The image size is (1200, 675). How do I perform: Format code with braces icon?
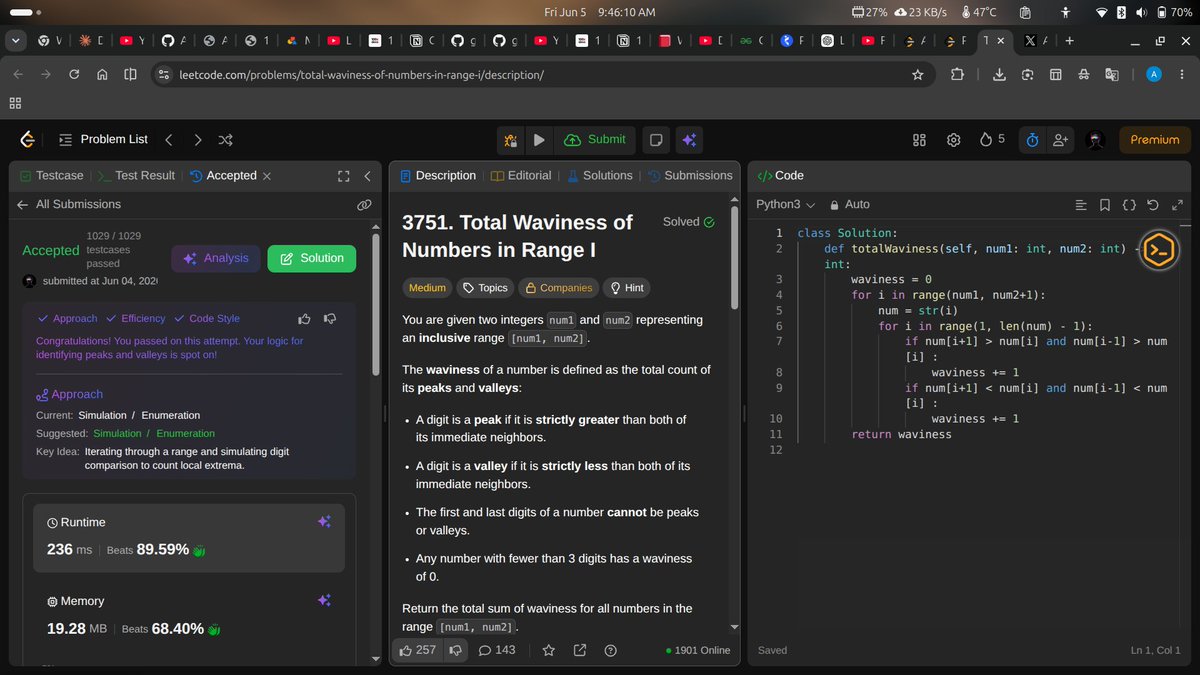tap(1129, 205)
